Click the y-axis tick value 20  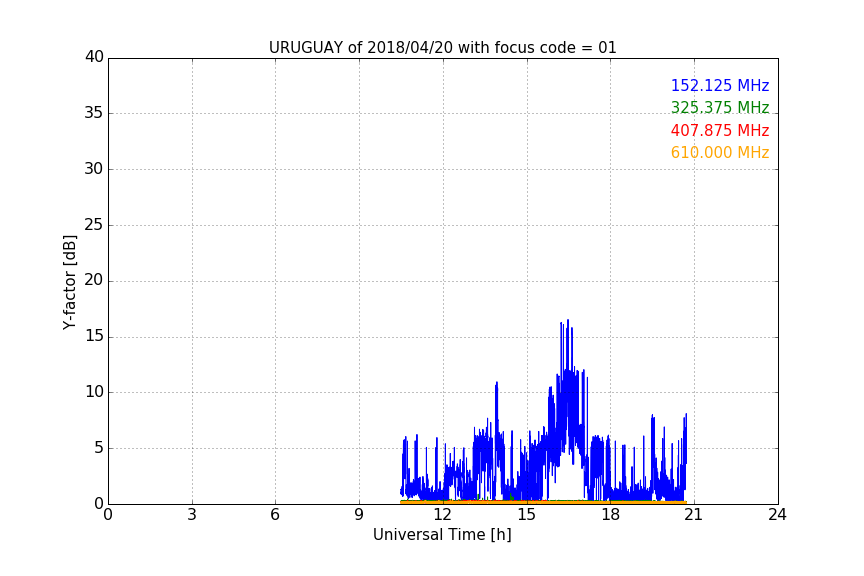click(x=94, y=281)
